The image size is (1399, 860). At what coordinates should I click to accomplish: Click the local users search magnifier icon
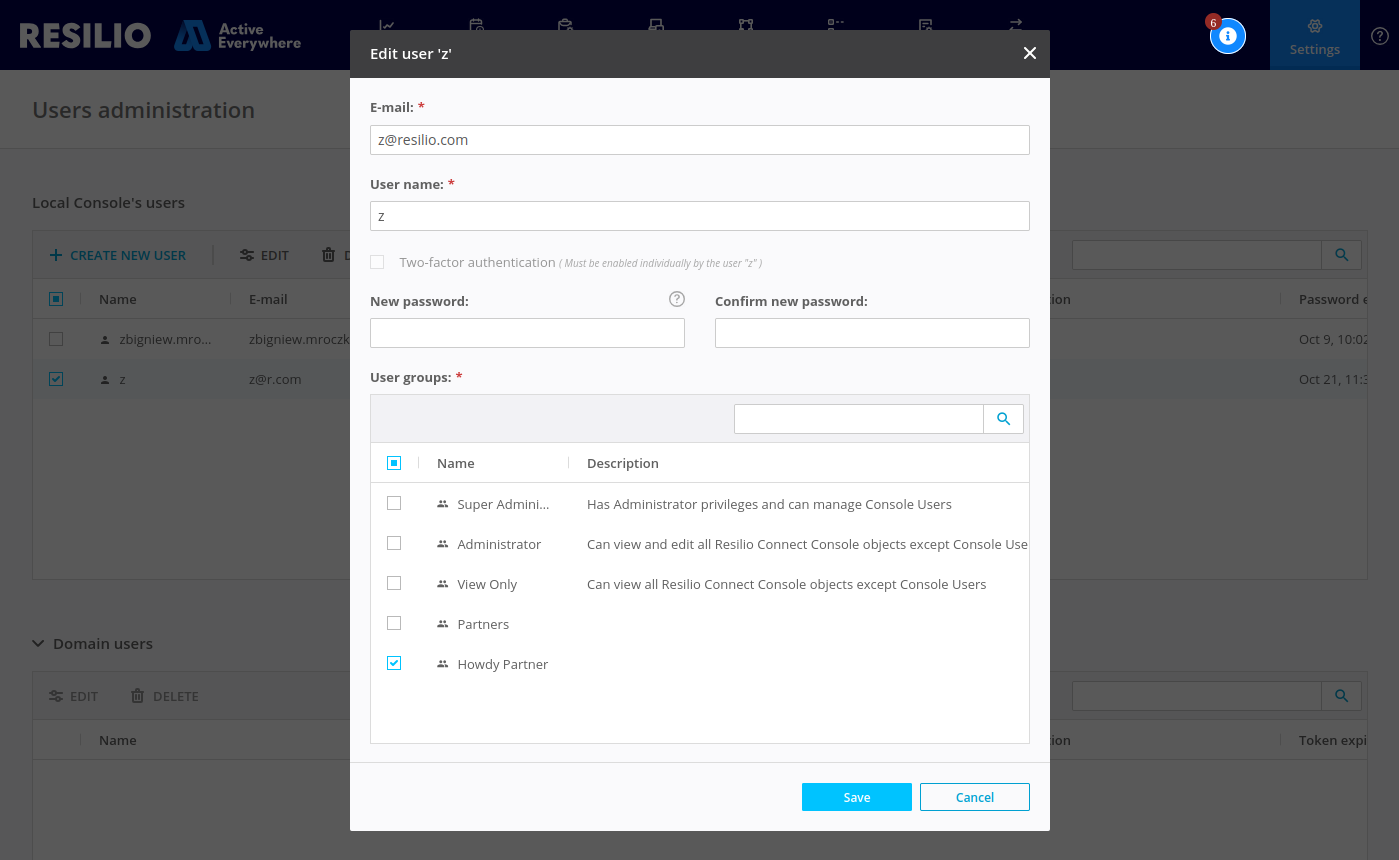coord(1341,255)
